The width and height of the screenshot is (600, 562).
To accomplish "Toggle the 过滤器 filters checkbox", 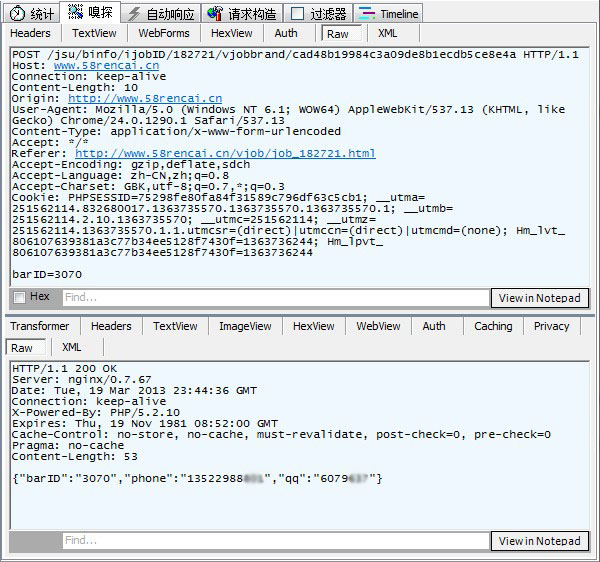I will click(x=297, y=14).
